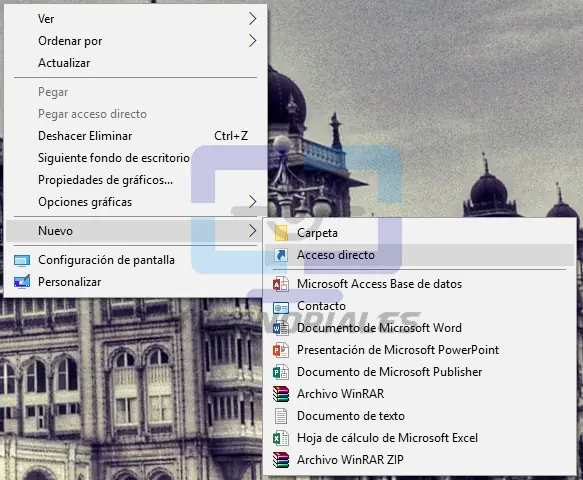Create new Documento de Microsoft Publisher
The image size is (583, 480).
pyautogui.click(x=420, y=372)
